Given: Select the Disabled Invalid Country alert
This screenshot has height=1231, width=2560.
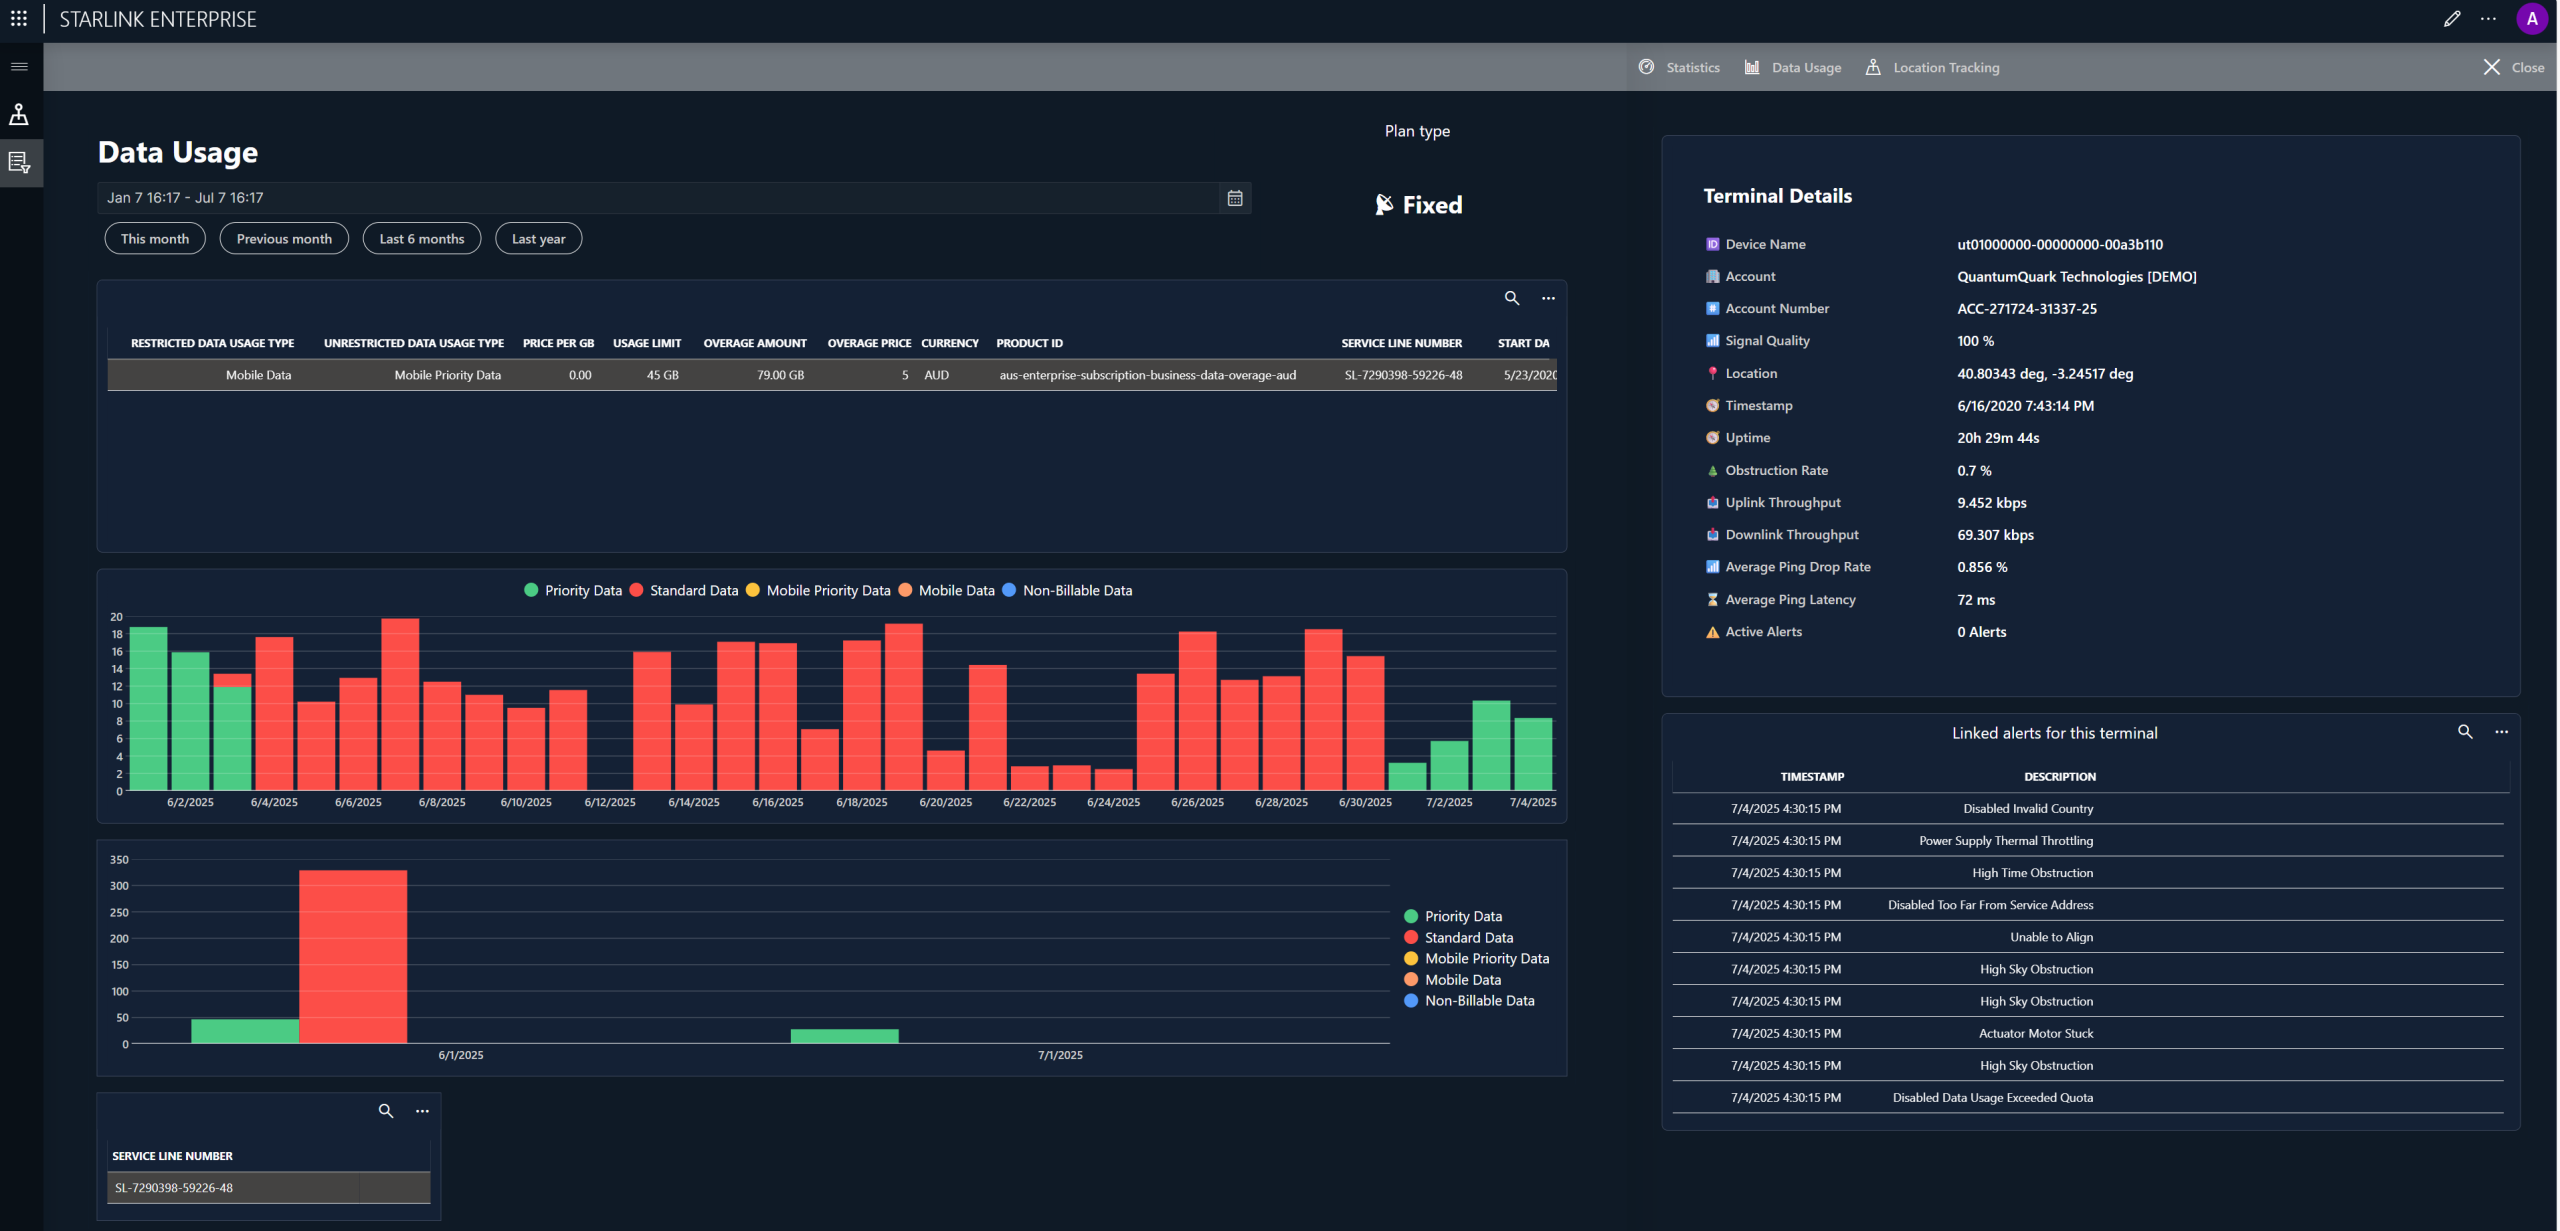Looking at the screenshot, I should click(2088, 809).
